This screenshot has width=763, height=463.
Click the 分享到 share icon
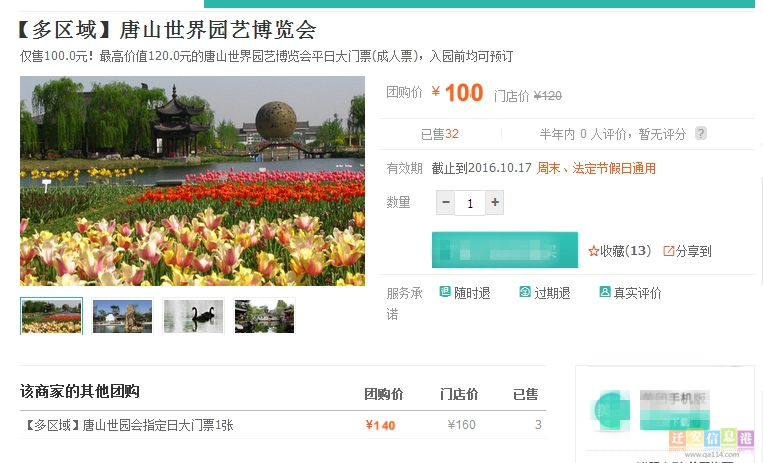(x=669, y=251)
